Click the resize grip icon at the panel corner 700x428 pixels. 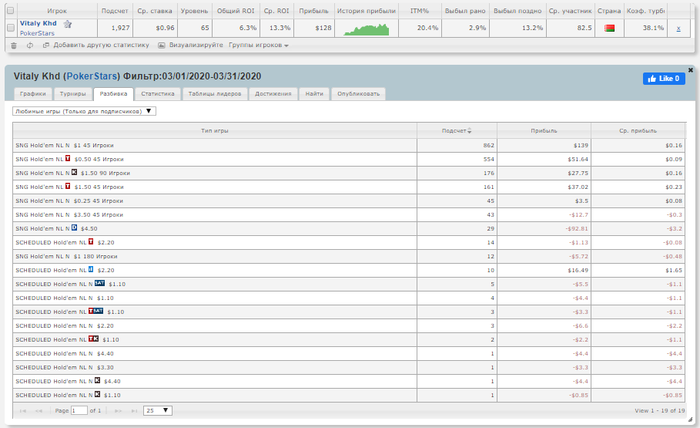690,419
